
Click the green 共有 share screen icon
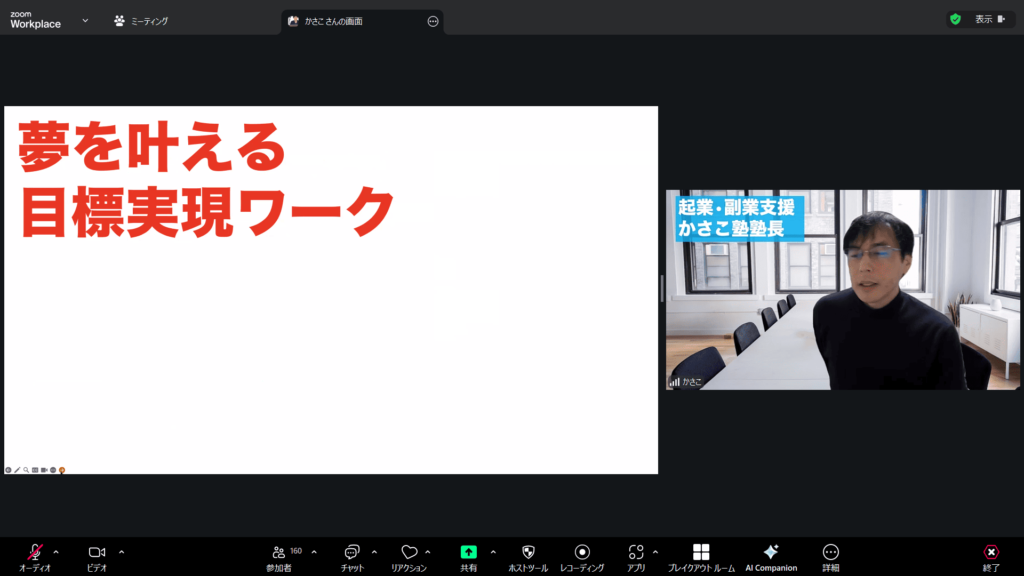tap(468, 552)
